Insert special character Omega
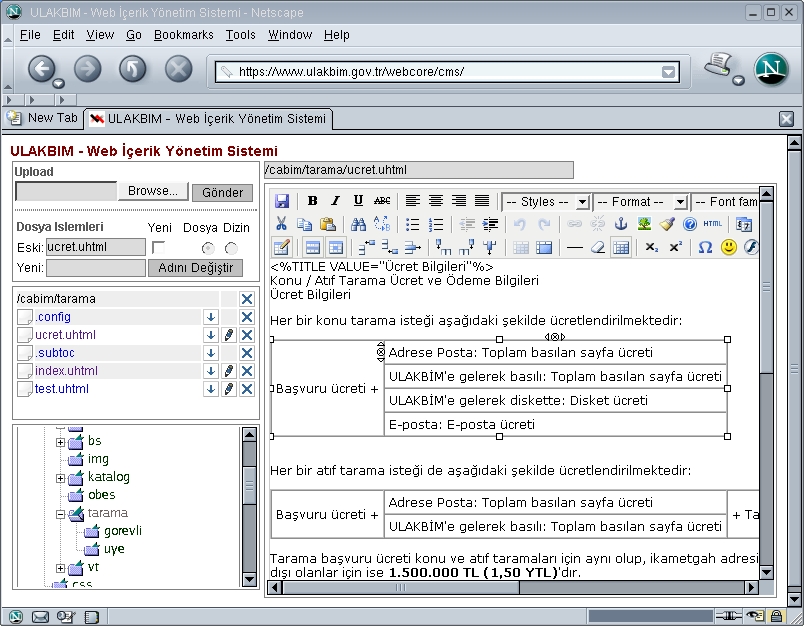This screenshot has width=804, height=626. (706, 248)
